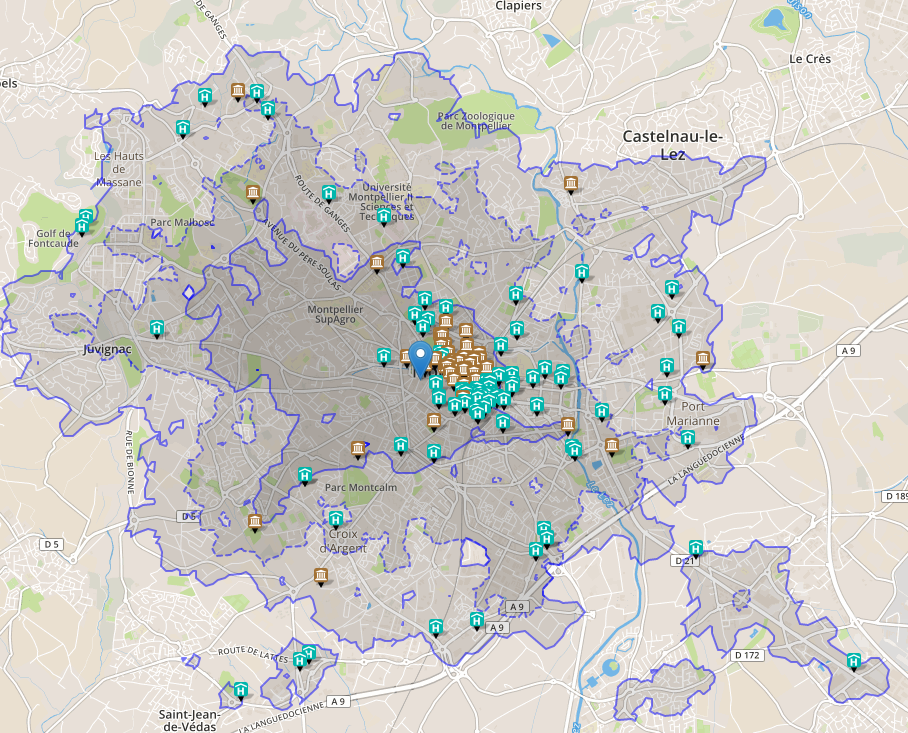
Task: Click museum marker east of Parc Malbosc
Action: point(253,192)
